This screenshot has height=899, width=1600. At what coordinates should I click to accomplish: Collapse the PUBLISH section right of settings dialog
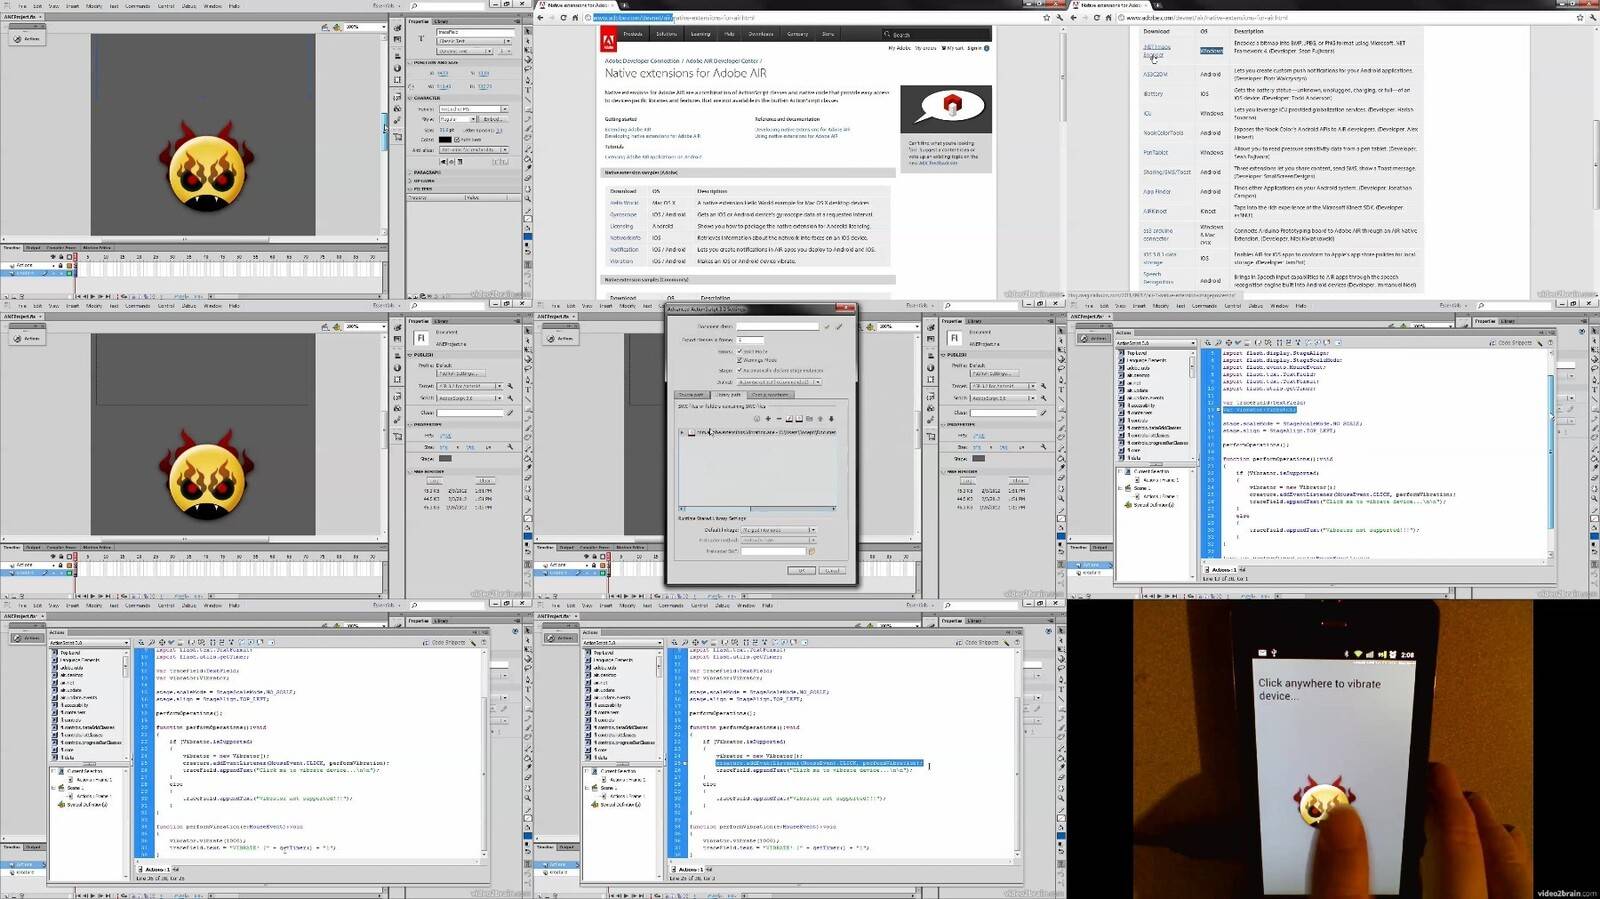pos(943,355)
